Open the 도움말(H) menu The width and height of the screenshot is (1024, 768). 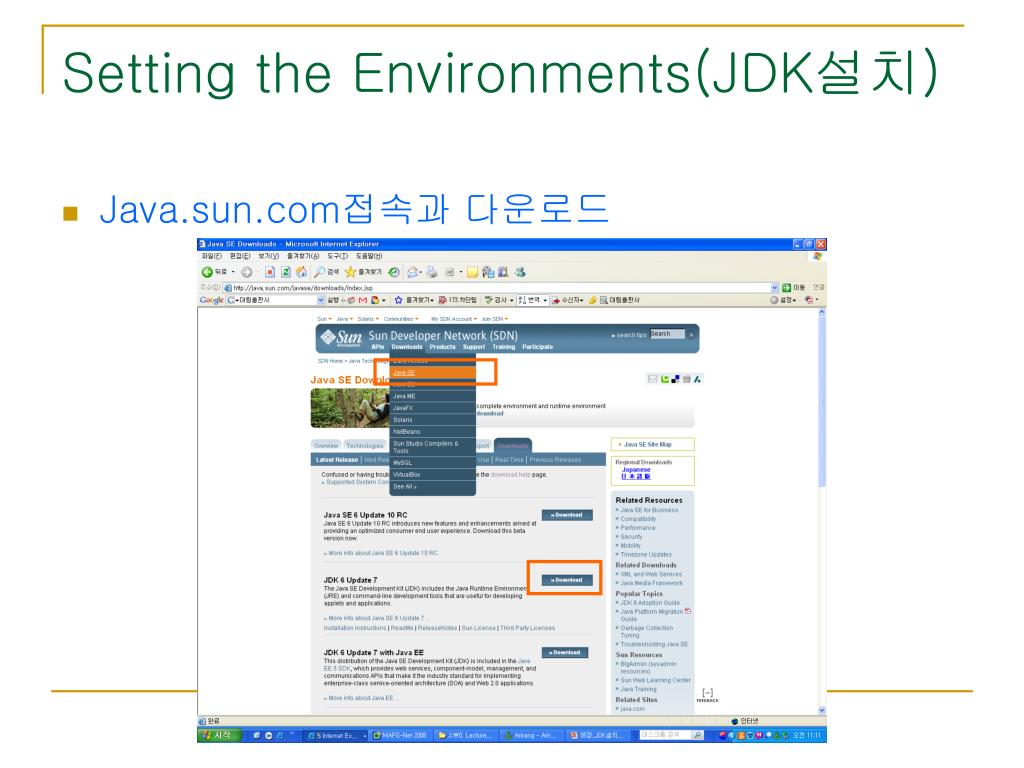tap(369, 256)
